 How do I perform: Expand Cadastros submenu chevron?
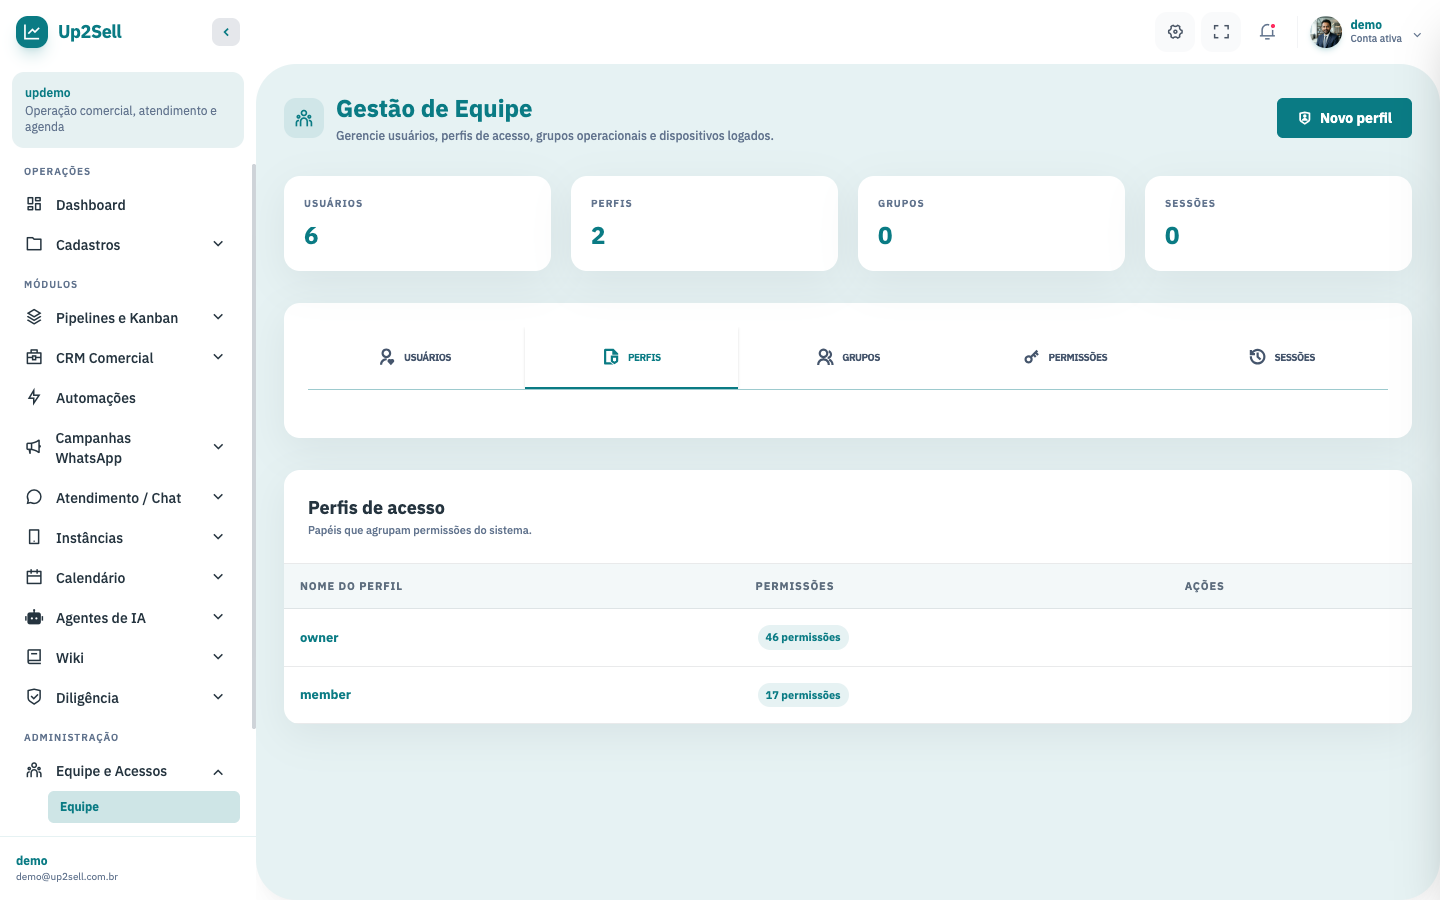[x=218, y=244]
